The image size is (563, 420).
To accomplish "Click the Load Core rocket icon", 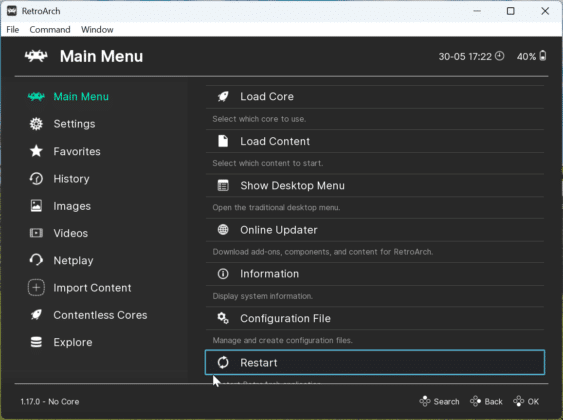I will pyautogui.click(x=223, y=97).
